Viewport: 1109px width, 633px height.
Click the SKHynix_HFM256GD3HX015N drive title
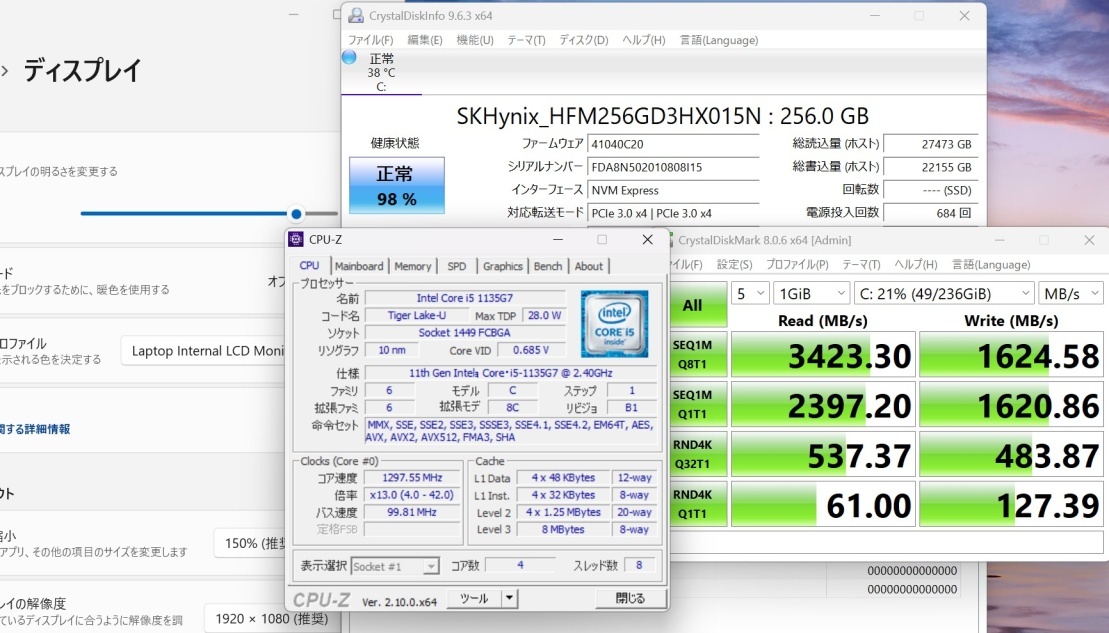pyautogui.click(x=663, y=115)
